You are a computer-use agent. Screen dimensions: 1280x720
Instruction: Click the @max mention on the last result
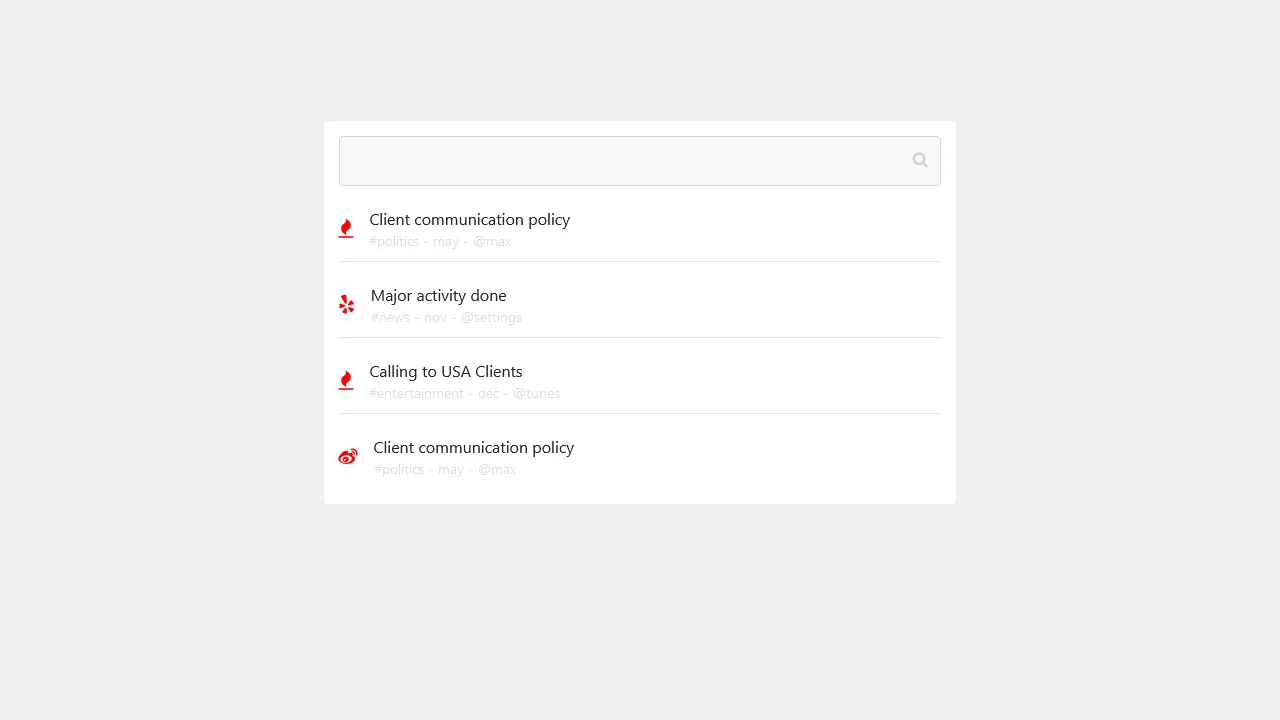[497, 469]
